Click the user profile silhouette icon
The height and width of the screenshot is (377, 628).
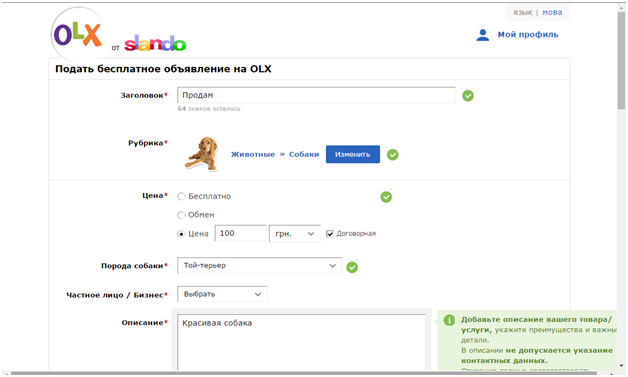tap(483, 35)
